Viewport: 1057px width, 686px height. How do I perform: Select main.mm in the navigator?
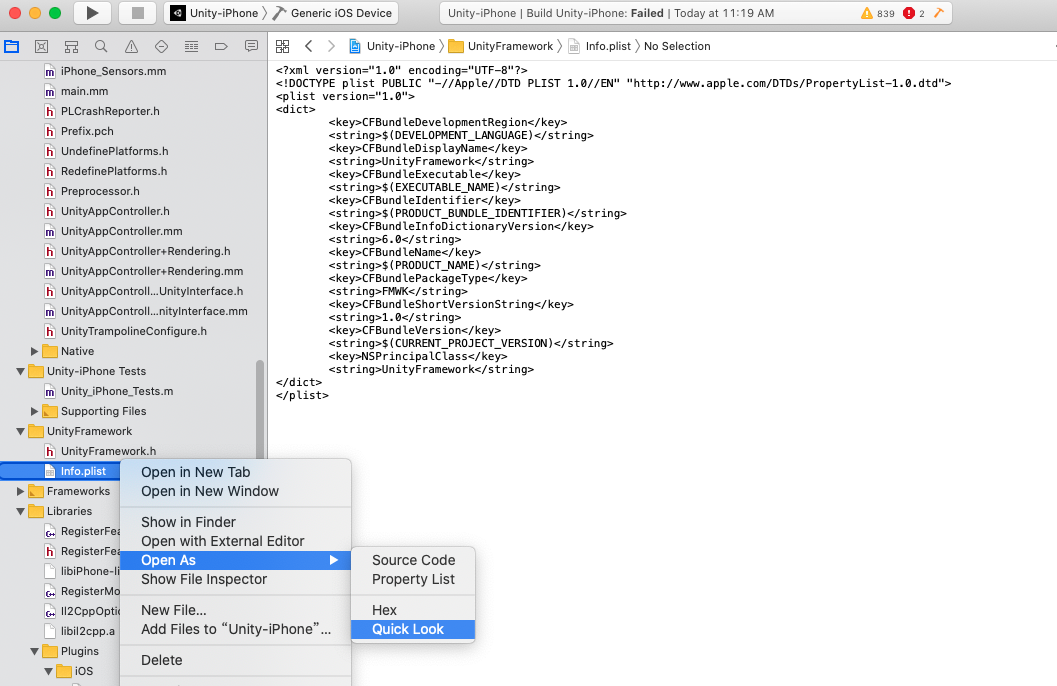[x=84, y=91]
